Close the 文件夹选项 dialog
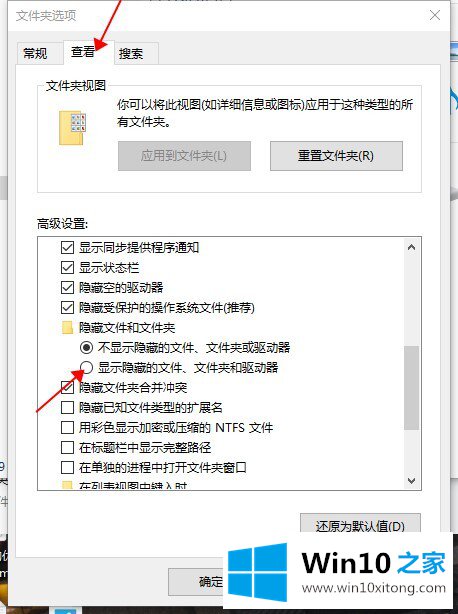 pos(435,15)
